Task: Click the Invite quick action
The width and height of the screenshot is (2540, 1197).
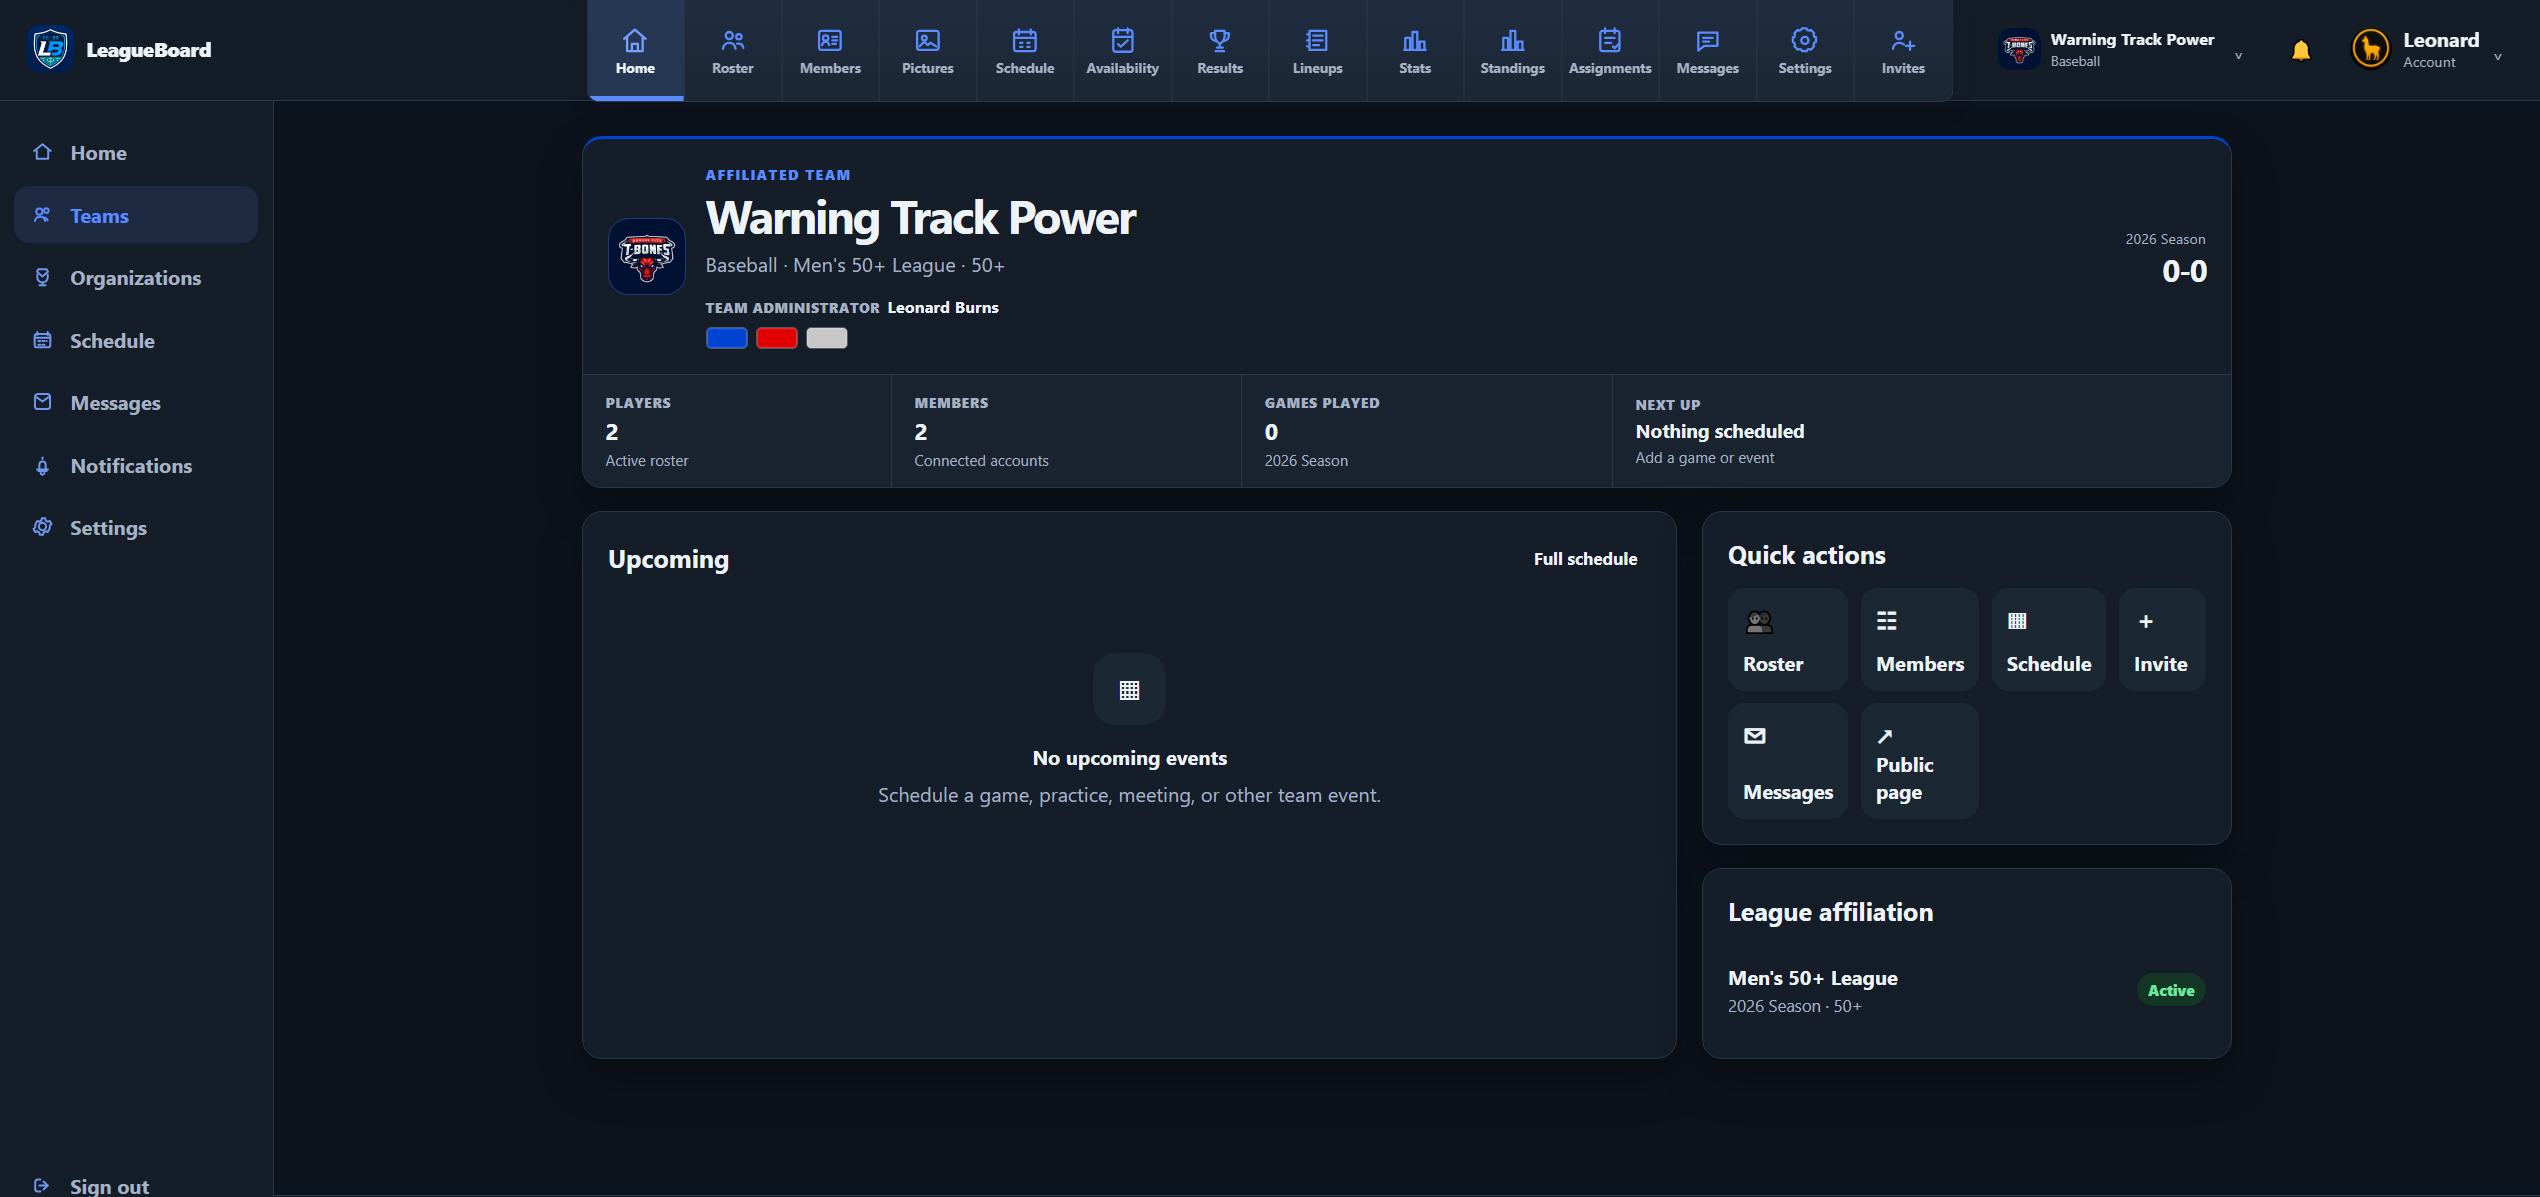Action: [2162, 639]
